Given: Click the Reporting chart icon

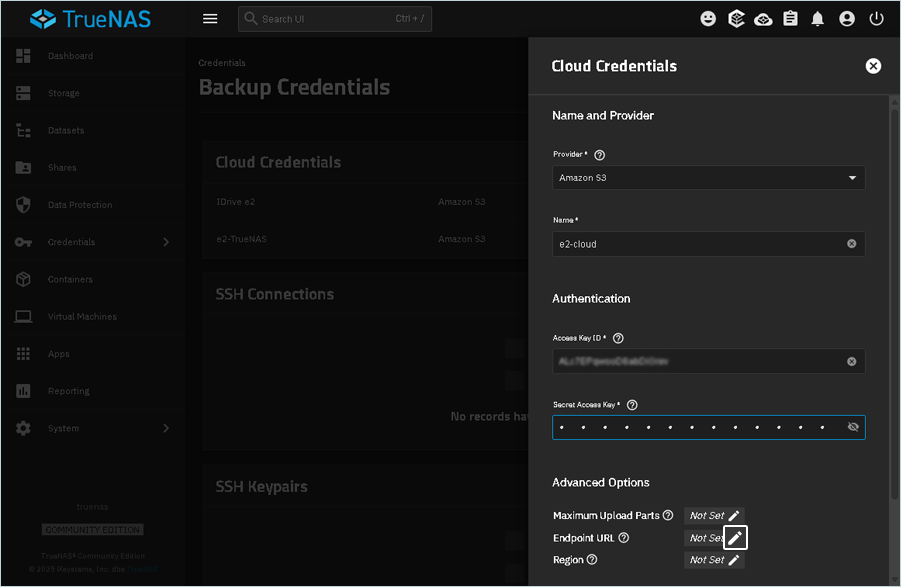Looking at the screenshot, I should (23, 391).
